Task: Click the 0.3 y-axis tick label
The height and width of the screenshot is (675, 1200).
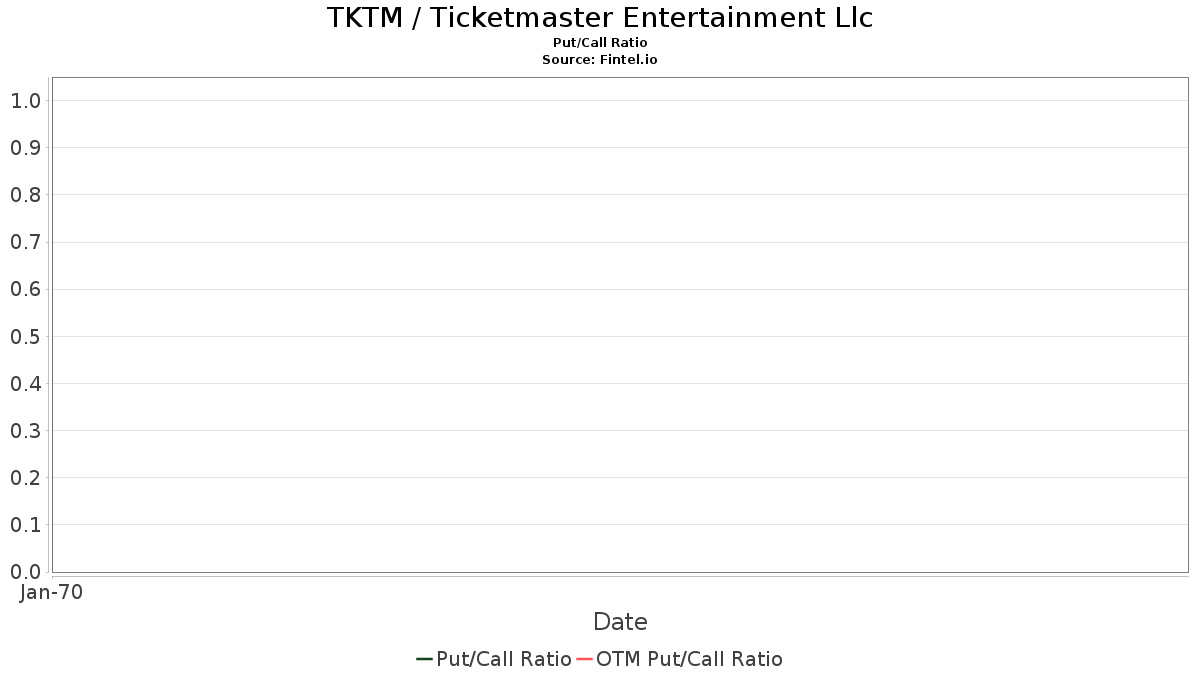Action: (26, 431)
